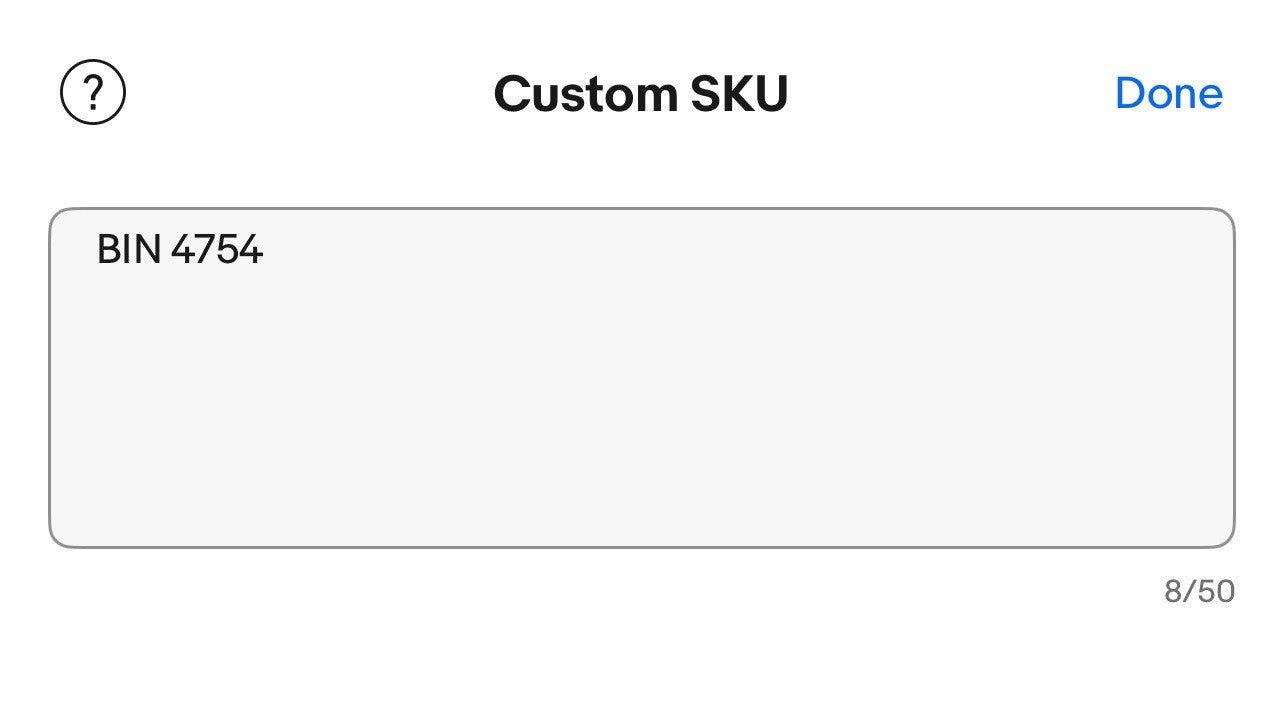Click between BIN and 4754

pos(166,249)
